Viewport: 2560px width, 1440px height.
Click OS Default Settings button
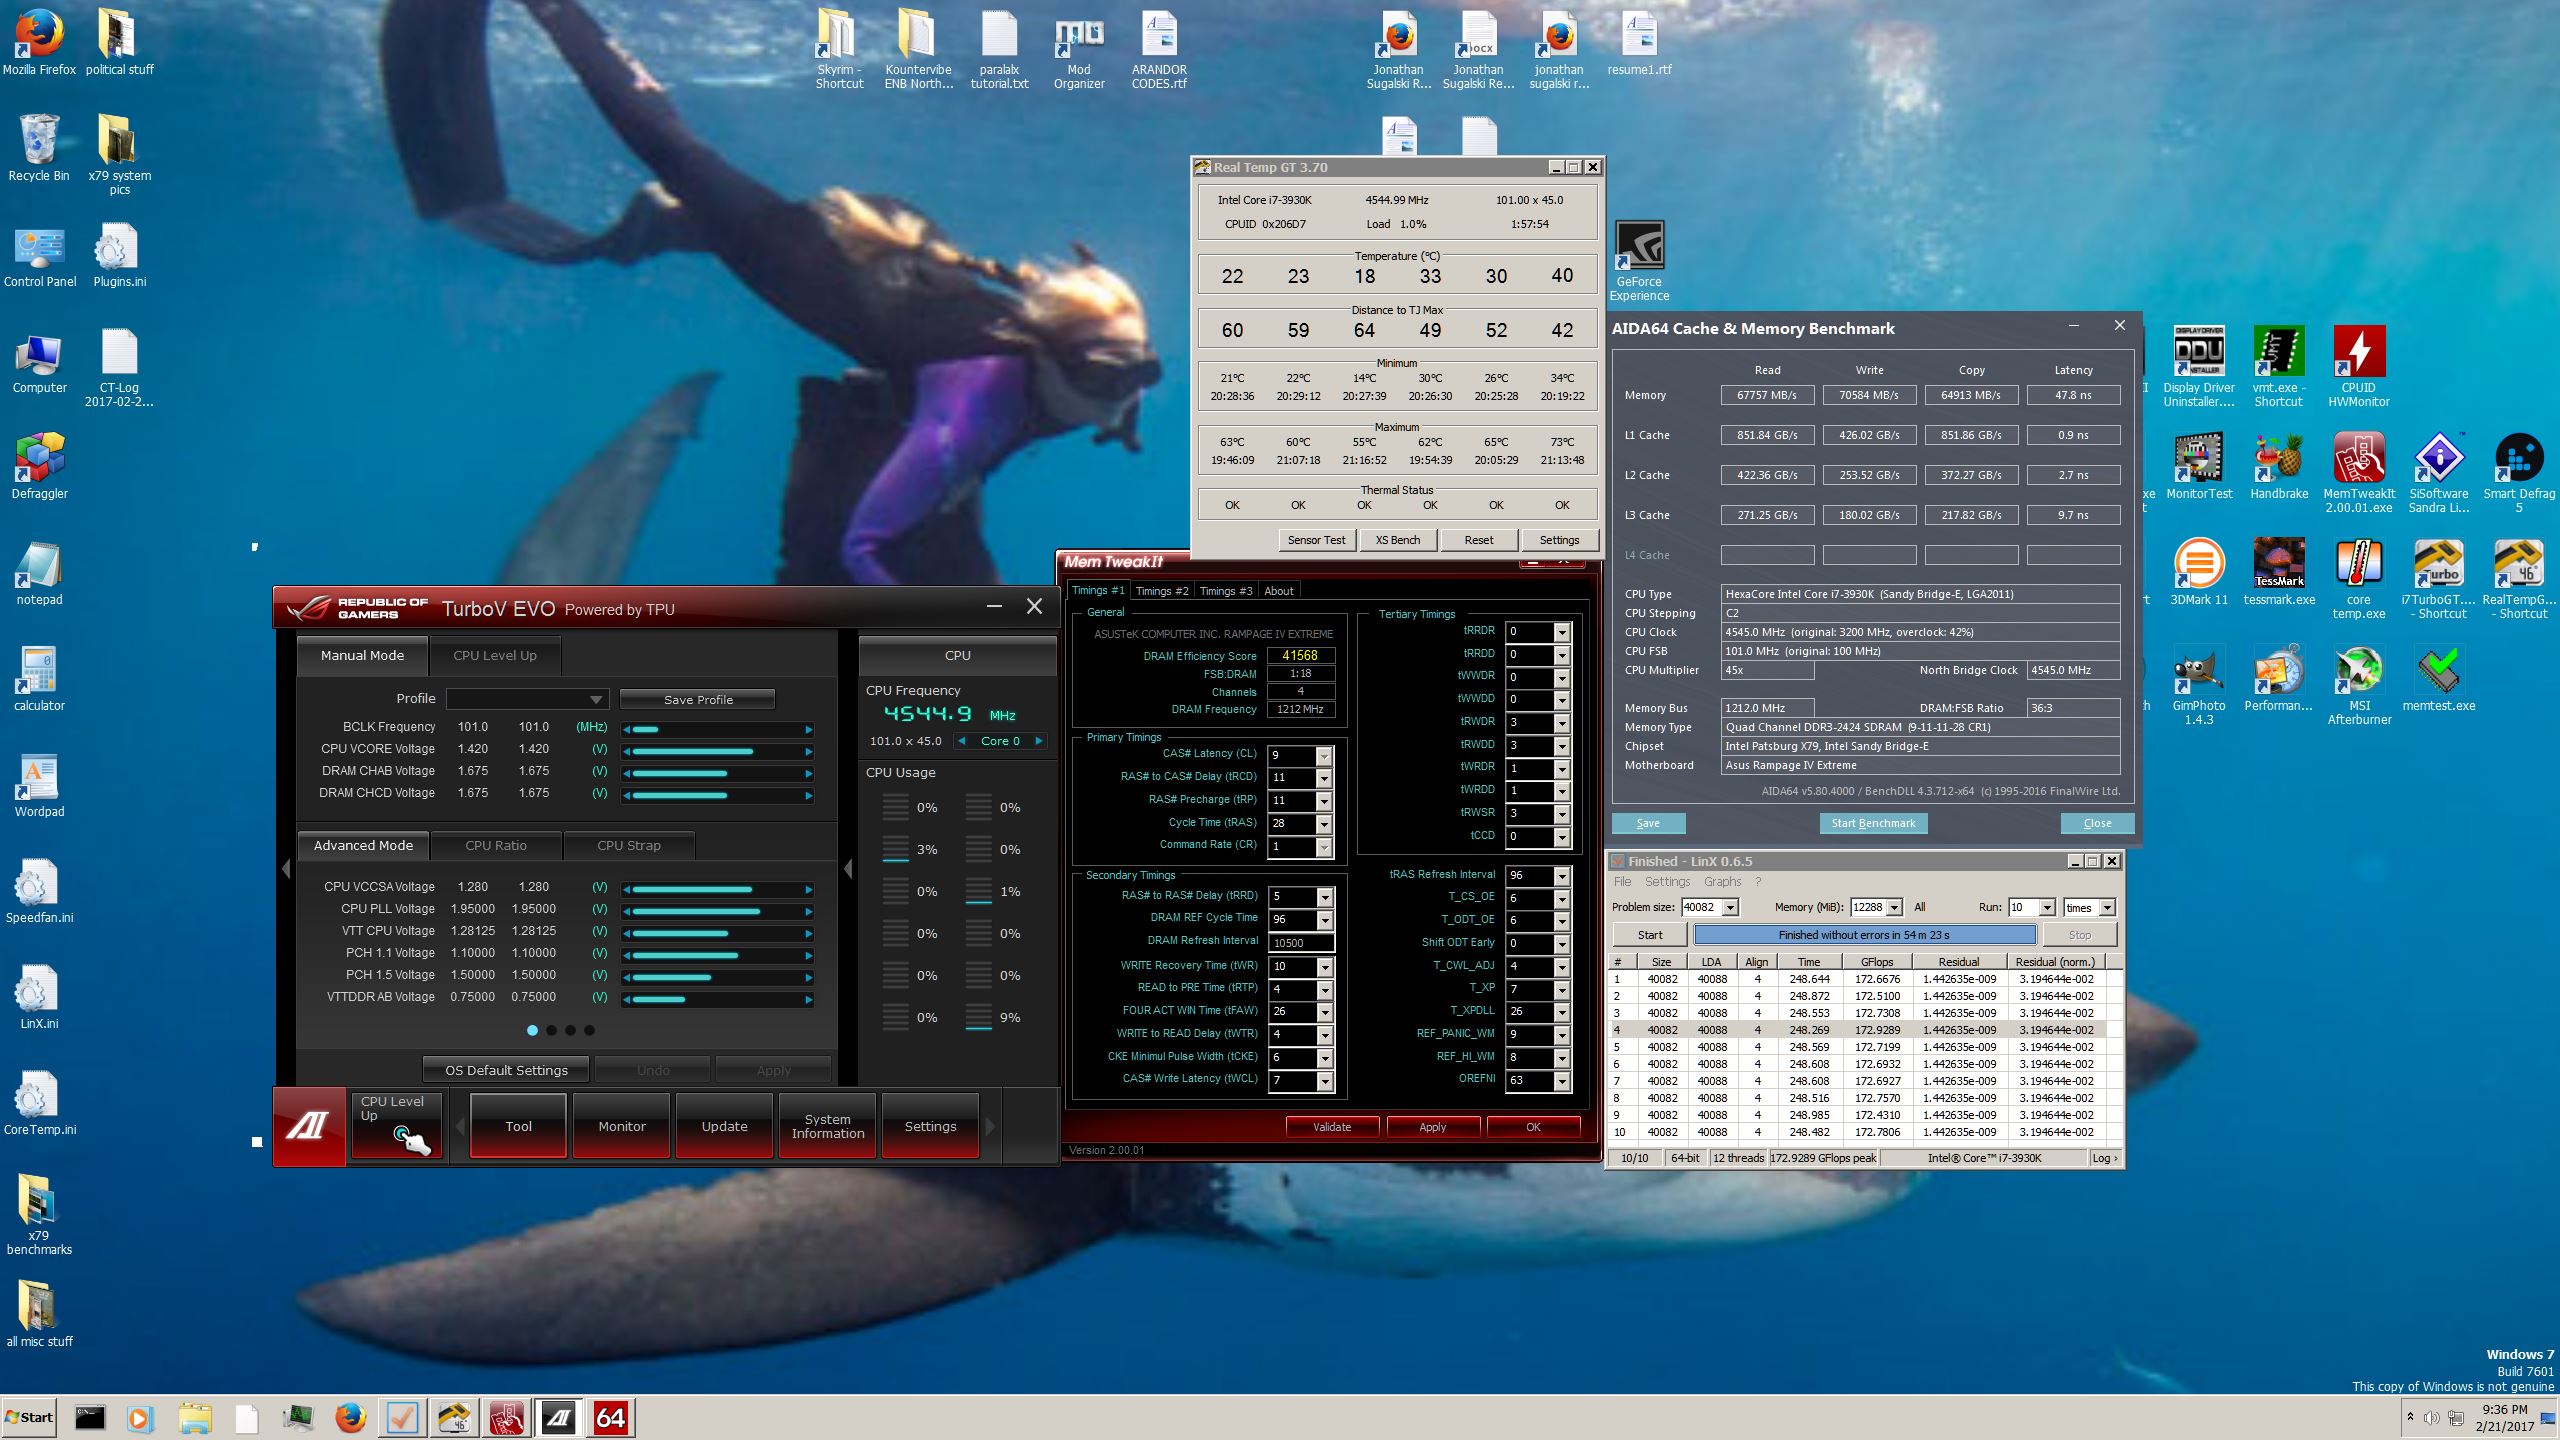coord(506,1070)
